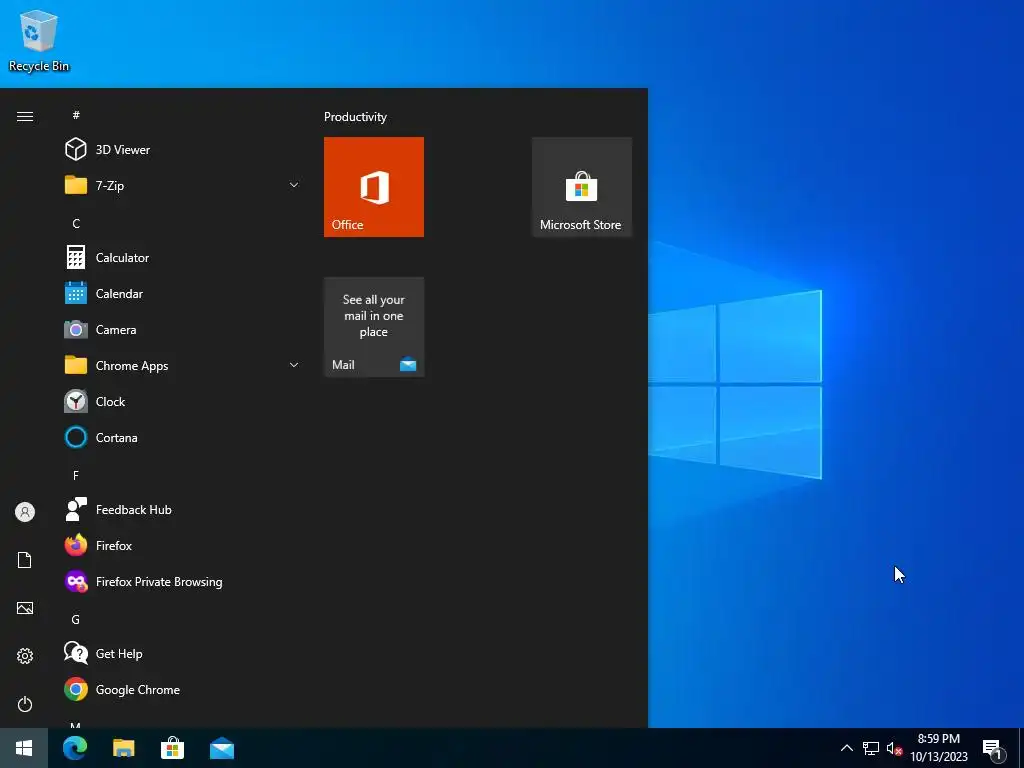
Task: Open Mail from the taskbar
Action: tap(222, 748)
